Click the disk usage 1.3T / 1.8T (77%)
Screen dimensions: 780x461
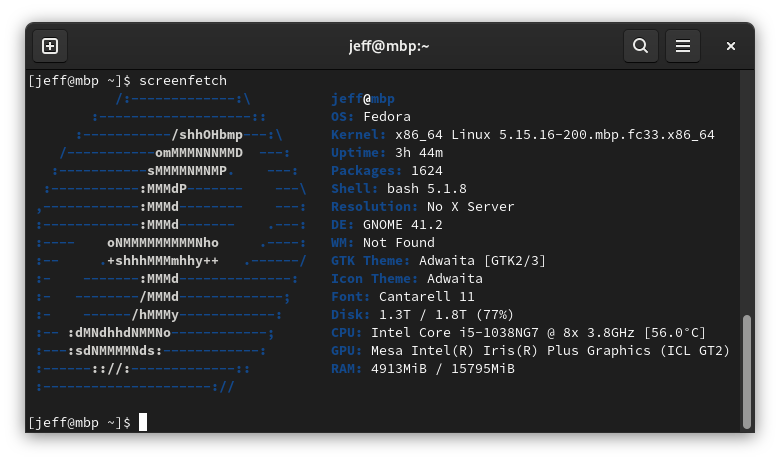[x=446, y=315]
